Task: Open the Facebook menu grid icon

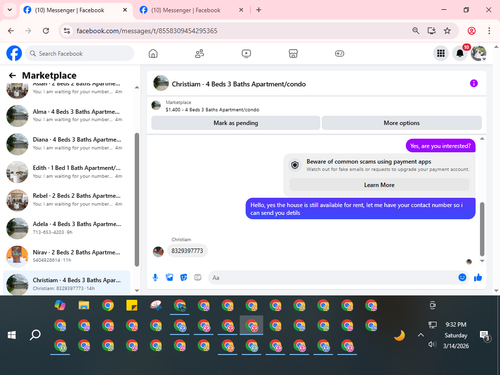Action: click(441, 53)
